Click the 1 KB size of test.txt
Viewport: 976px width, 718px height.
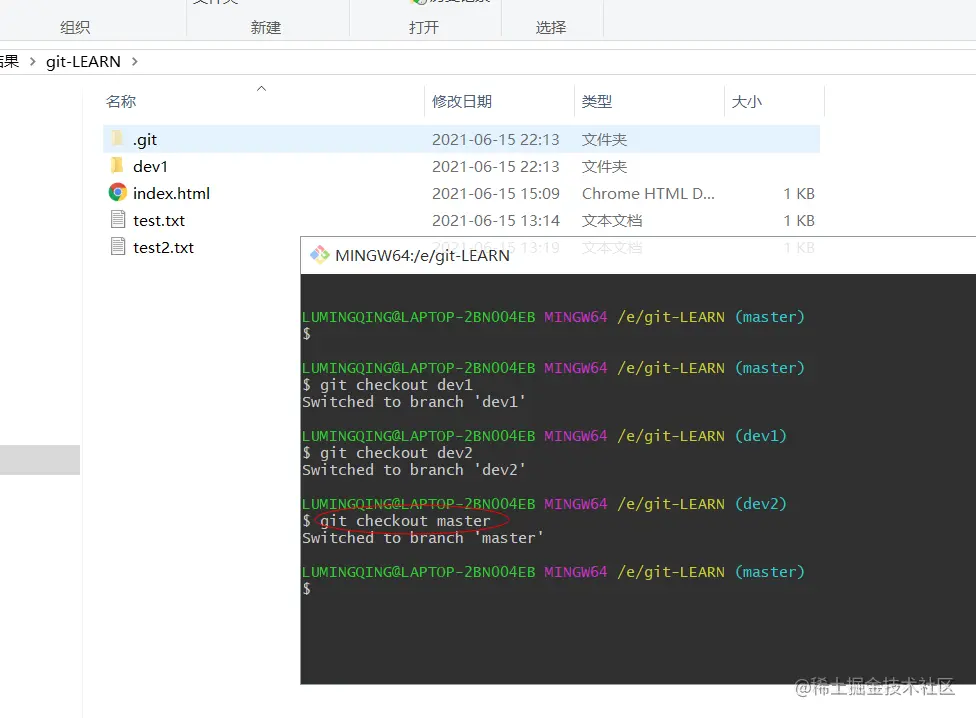[x=799, y=220]
